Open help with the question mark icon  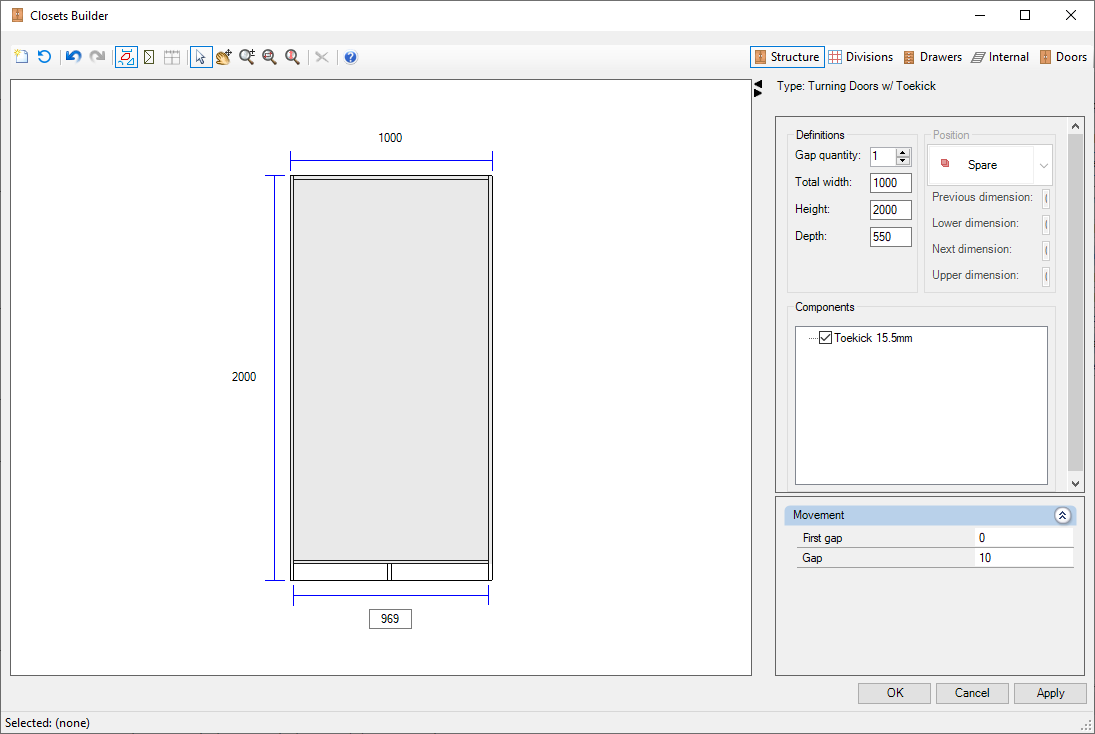tap(351, 57)
